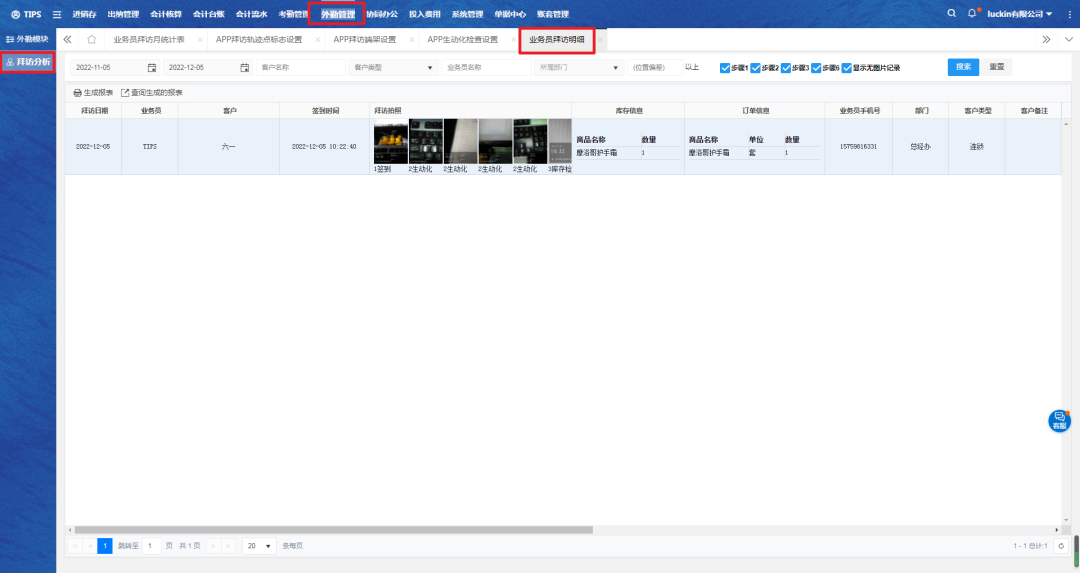
Task: Toggle the 显示无图片记录 checkbox
Action: [847, 68]
